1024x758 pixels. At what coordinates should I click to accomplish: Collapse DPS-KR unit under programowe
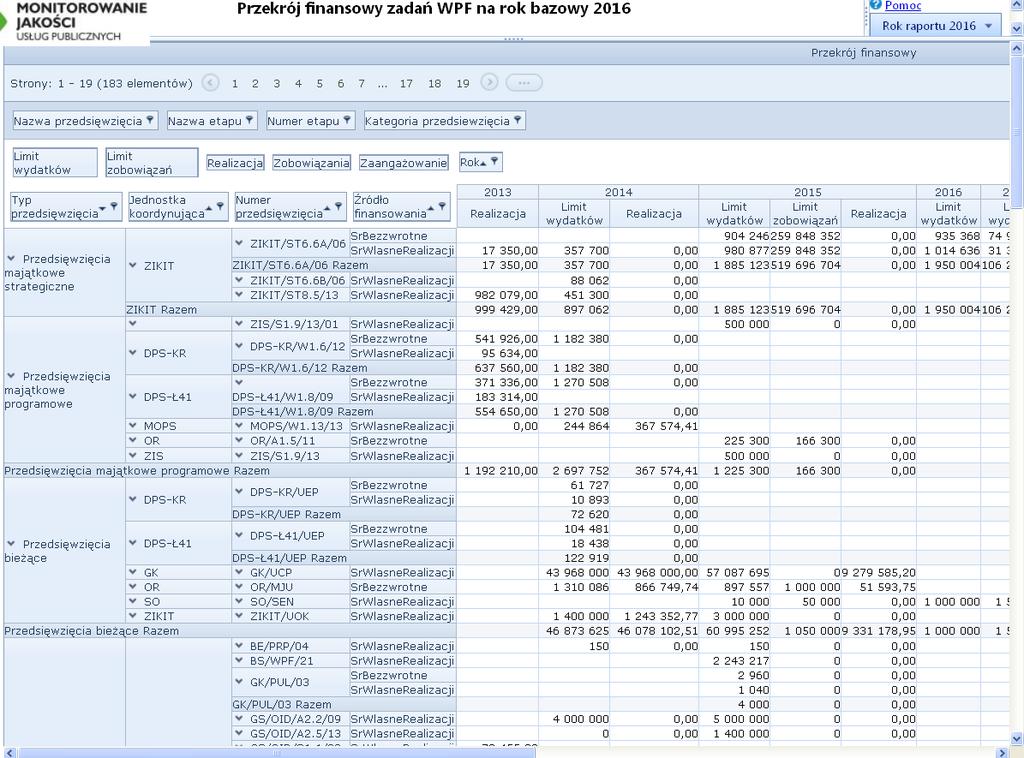[133, 353]
